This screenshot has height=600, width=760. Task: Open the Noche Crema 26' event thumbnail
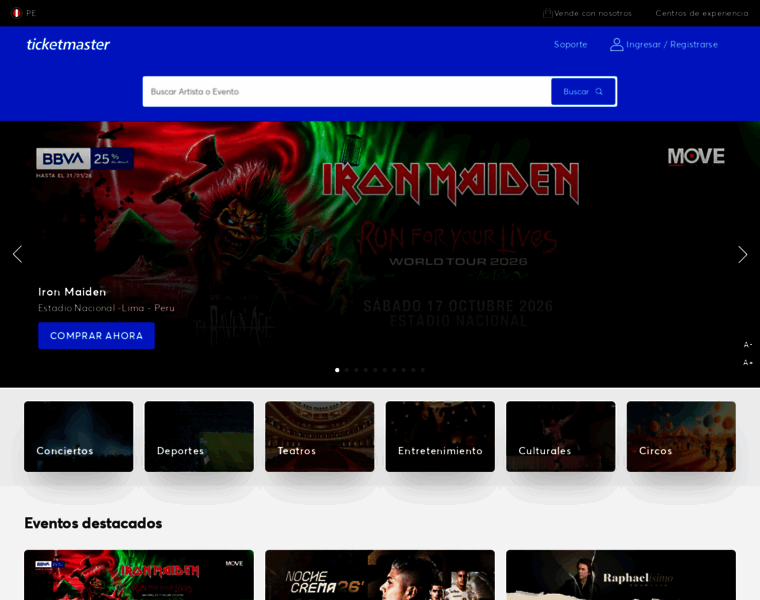(380, 575)
